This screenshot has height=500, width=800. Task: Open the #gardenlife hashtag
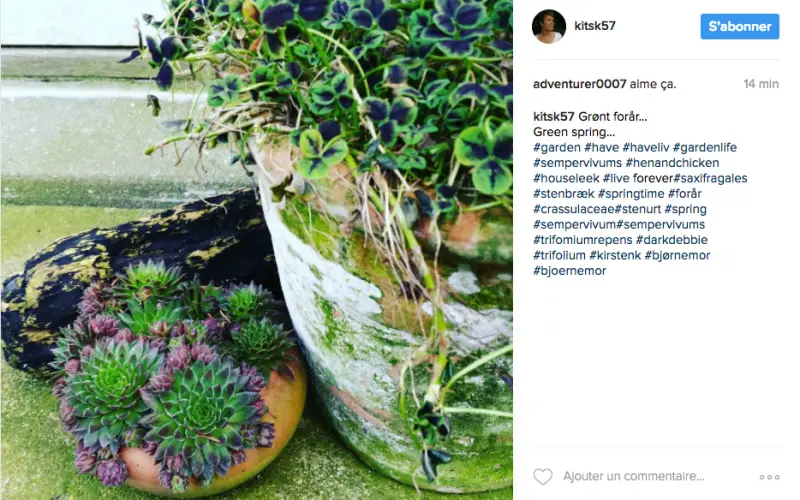pos(705,147)
